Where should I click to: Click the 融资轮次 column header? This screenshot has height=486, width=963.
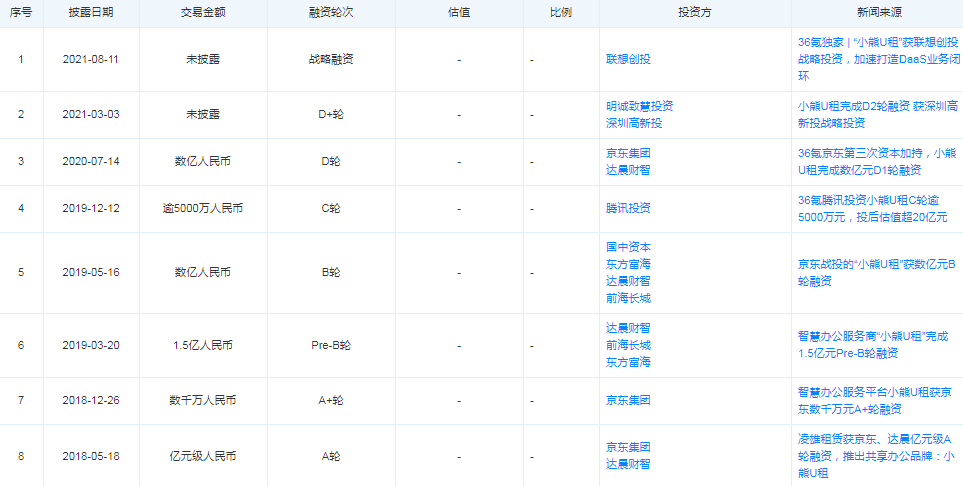[330, 13]
